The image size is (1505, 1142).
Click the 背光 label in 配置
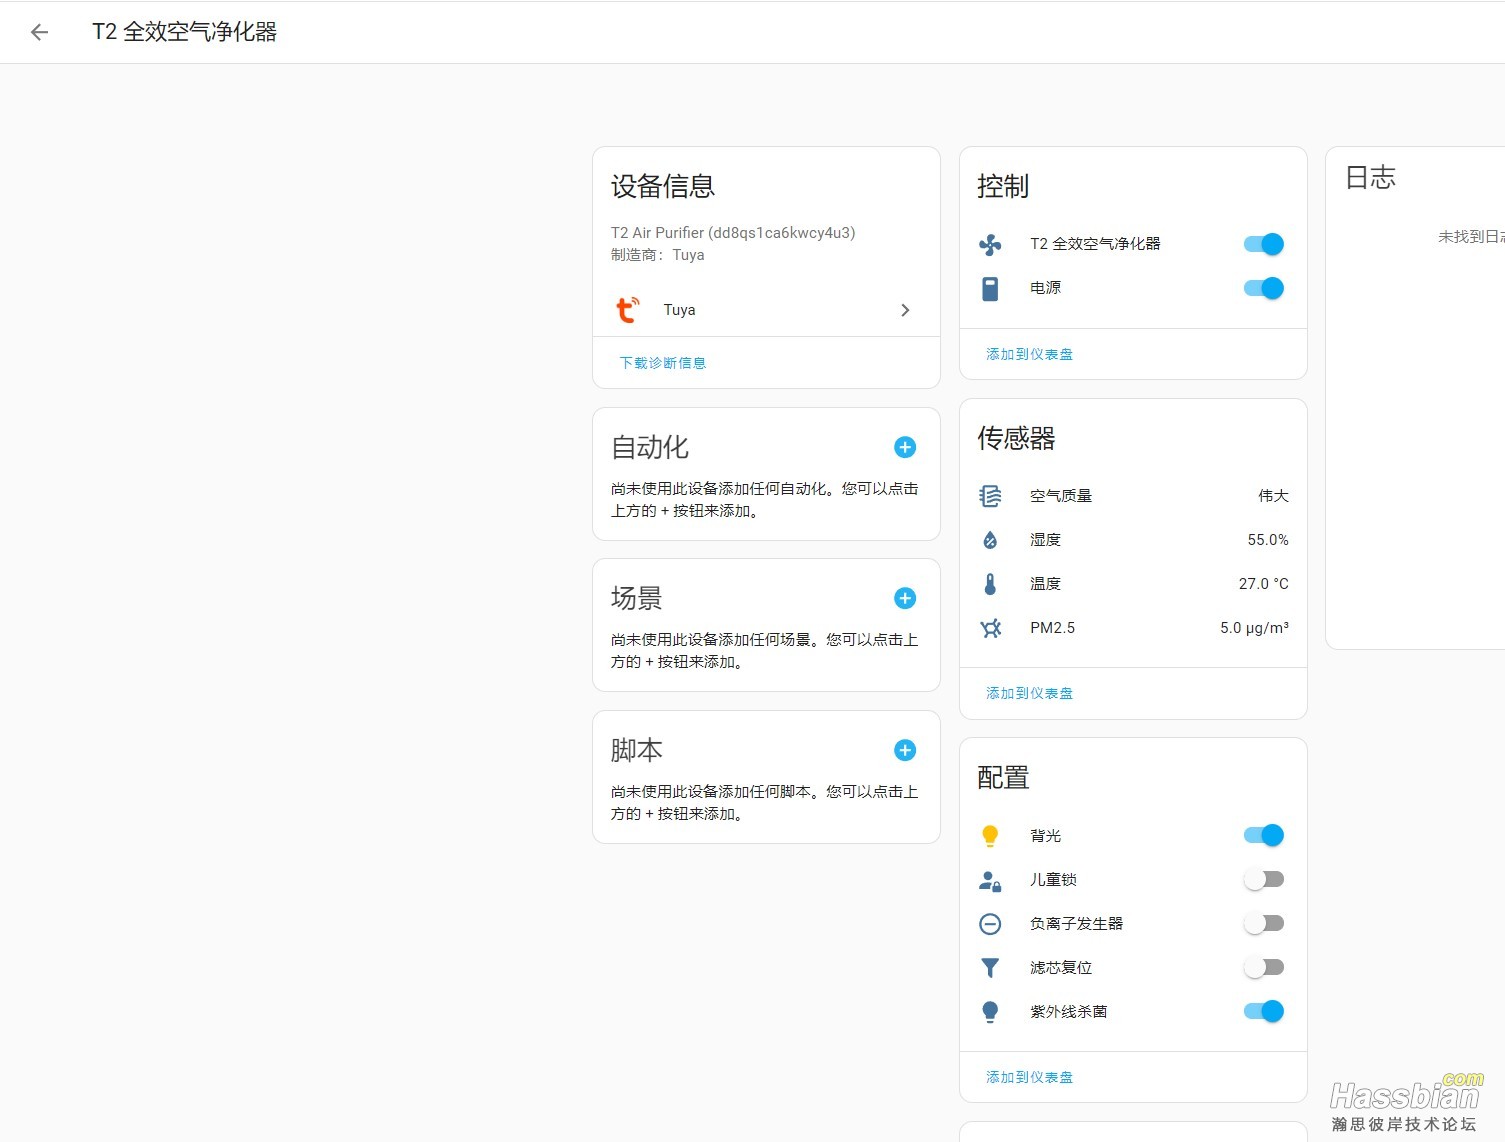[x=1045, y=836]
